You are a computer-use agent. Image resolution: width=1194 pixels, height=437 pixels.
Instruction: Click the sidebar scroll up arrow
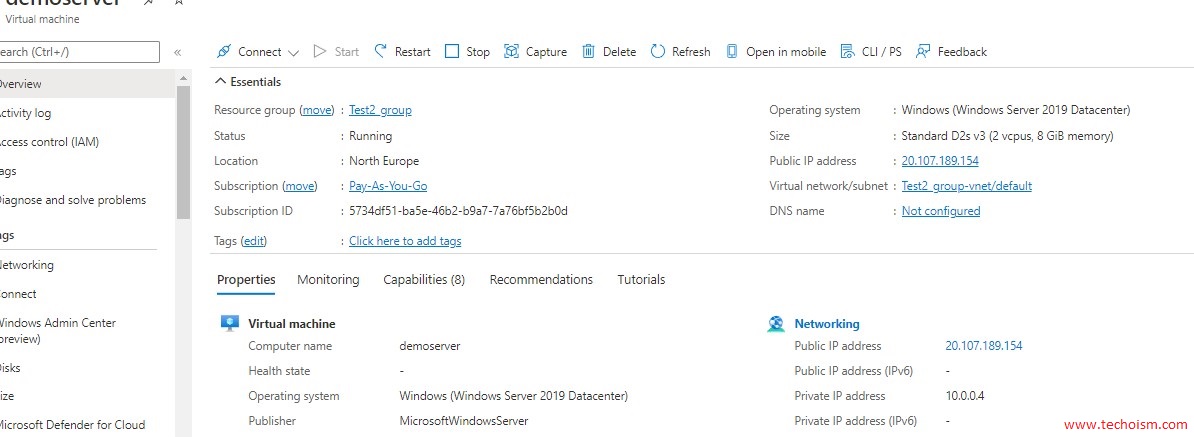(x=183, y=78)
